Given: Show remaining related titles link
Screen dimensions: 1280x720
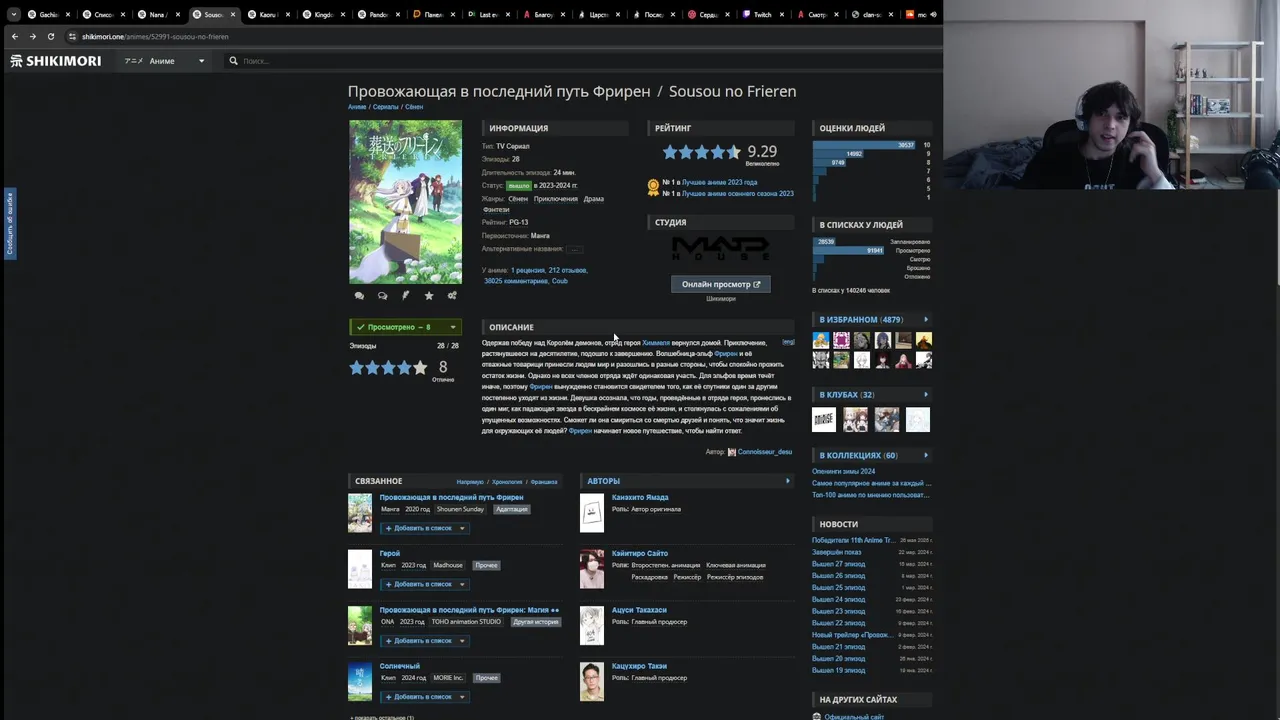Looking at the screenshot, I should tap(382, 717).
